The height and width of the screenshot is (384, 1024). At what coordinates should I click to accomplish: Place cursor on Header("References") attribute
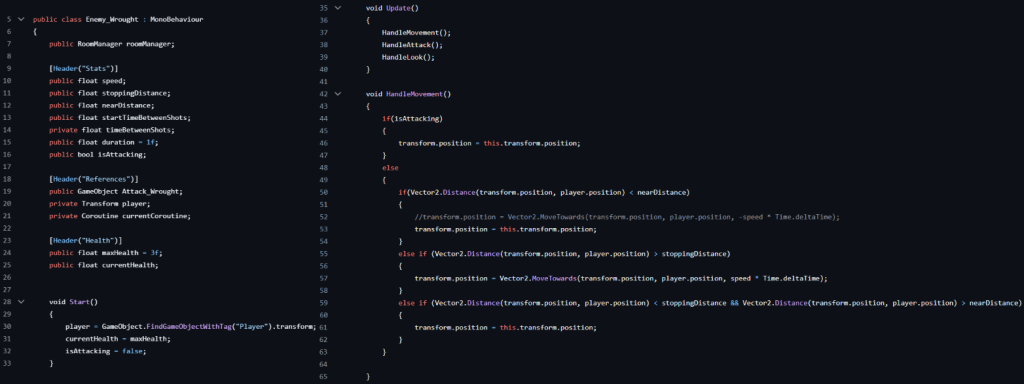[x=93, y=179]
